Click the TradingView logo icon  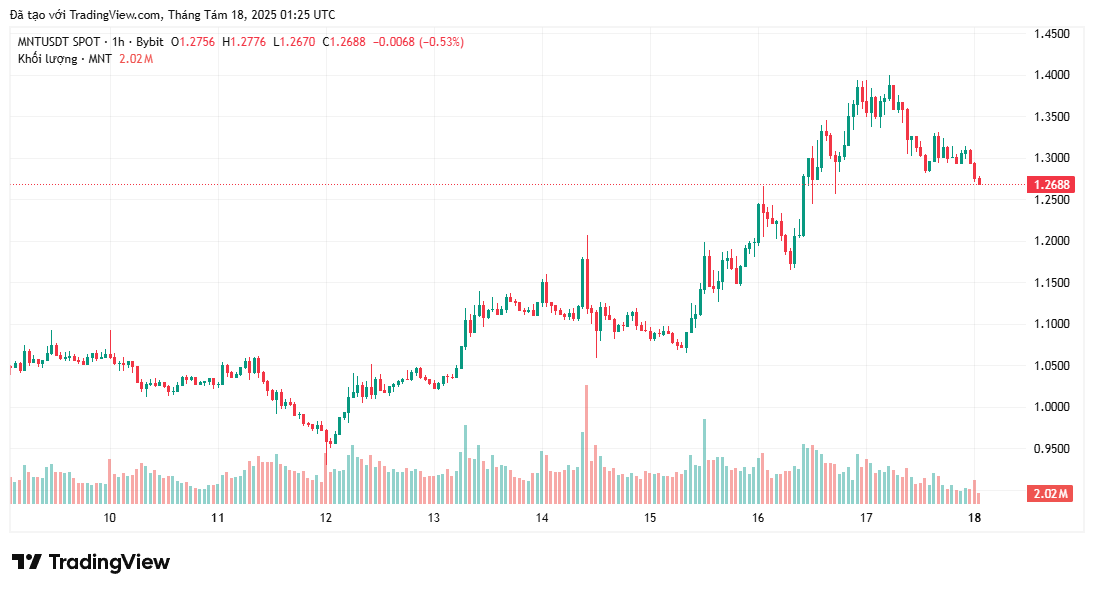[x=27, y=562]
